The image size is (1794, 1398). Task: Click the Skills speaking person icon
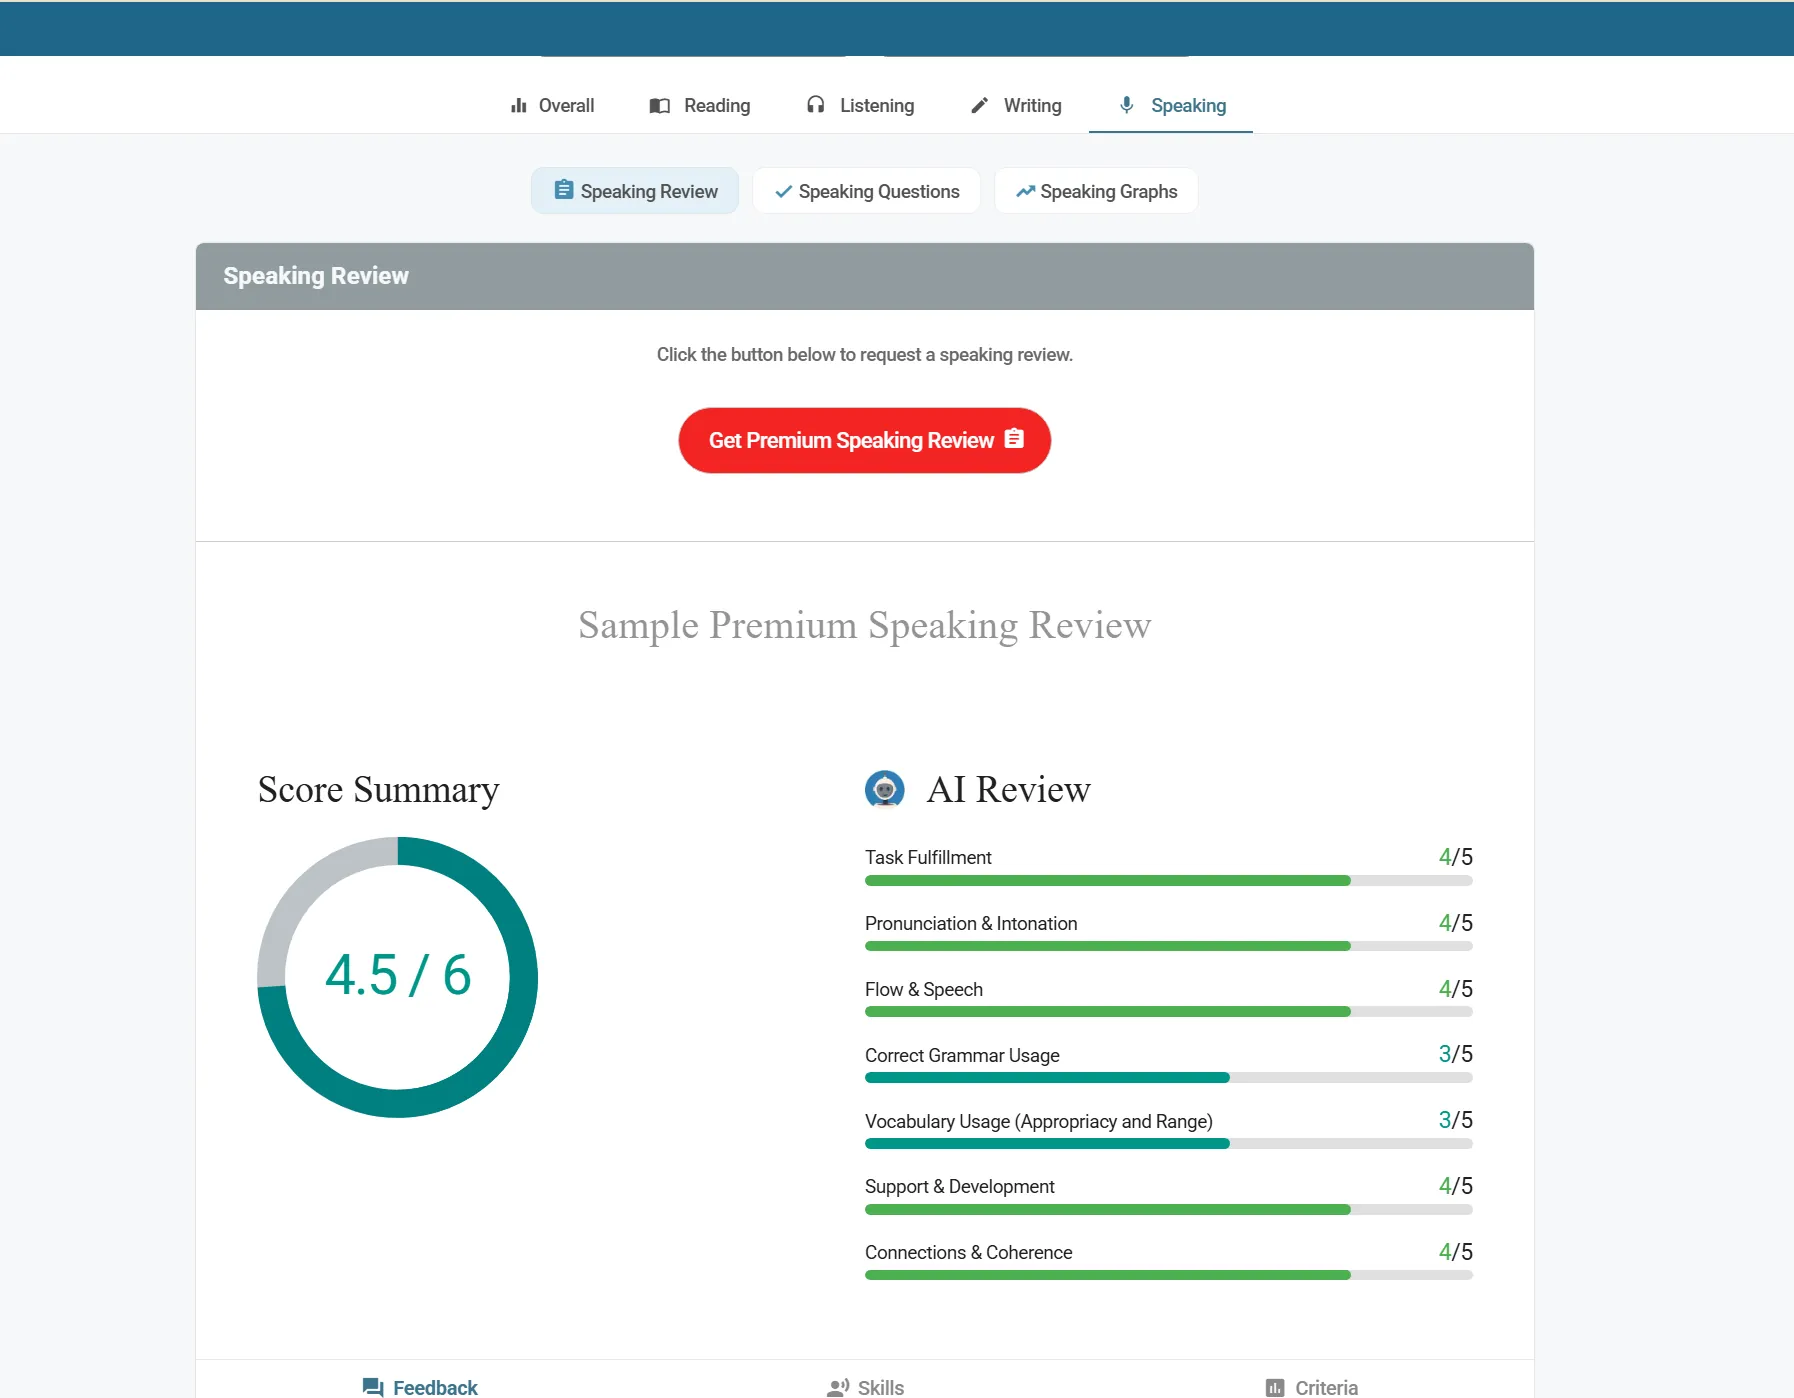tap(838, 1387)
